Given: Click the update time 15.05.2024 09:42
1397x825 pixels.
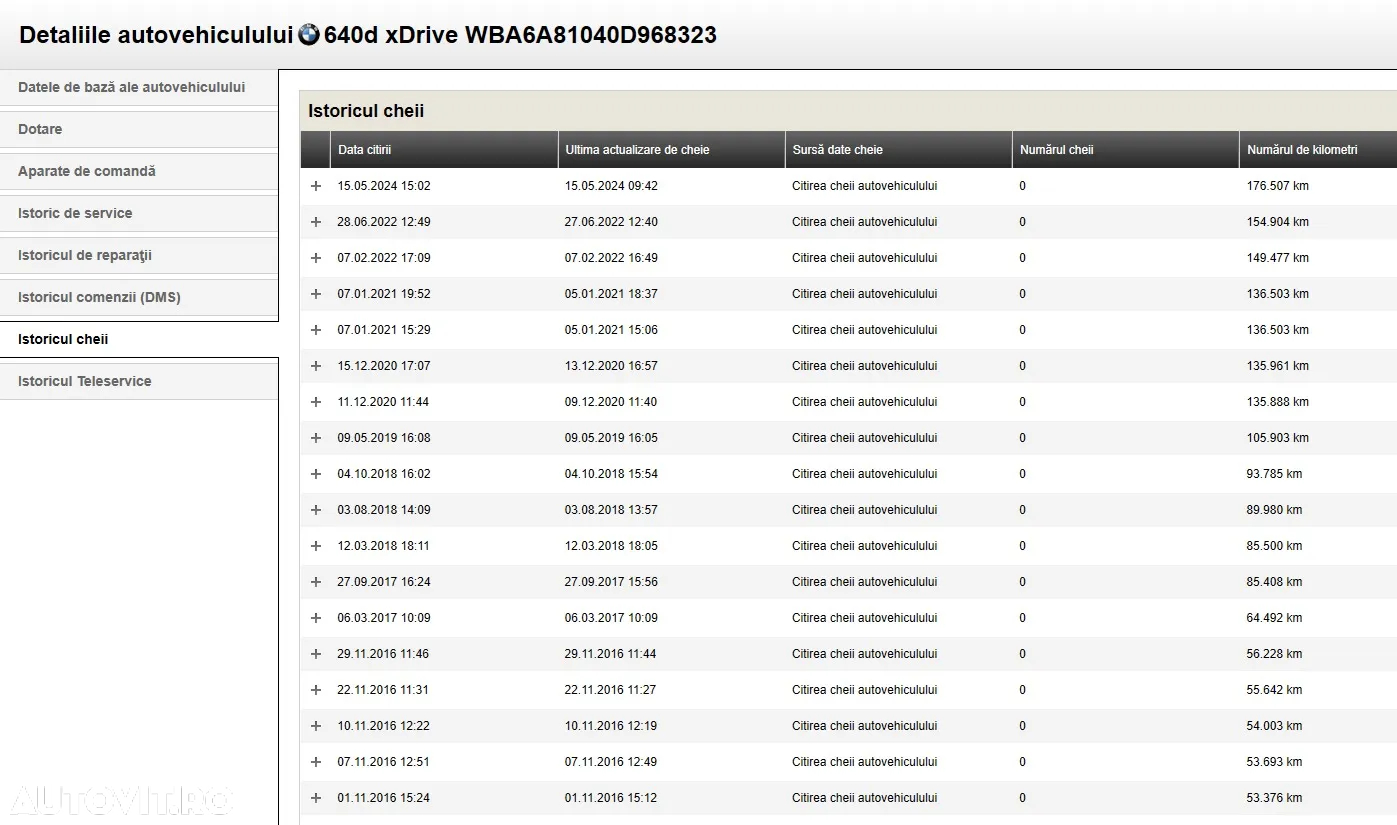Looking at the screenshot, I should [611, 186].
